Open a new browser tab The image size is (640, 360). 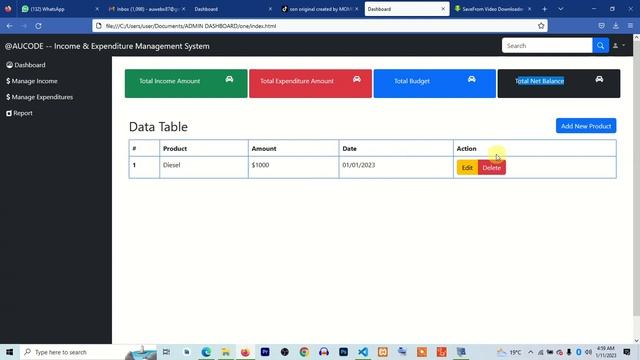click(544, 9)
